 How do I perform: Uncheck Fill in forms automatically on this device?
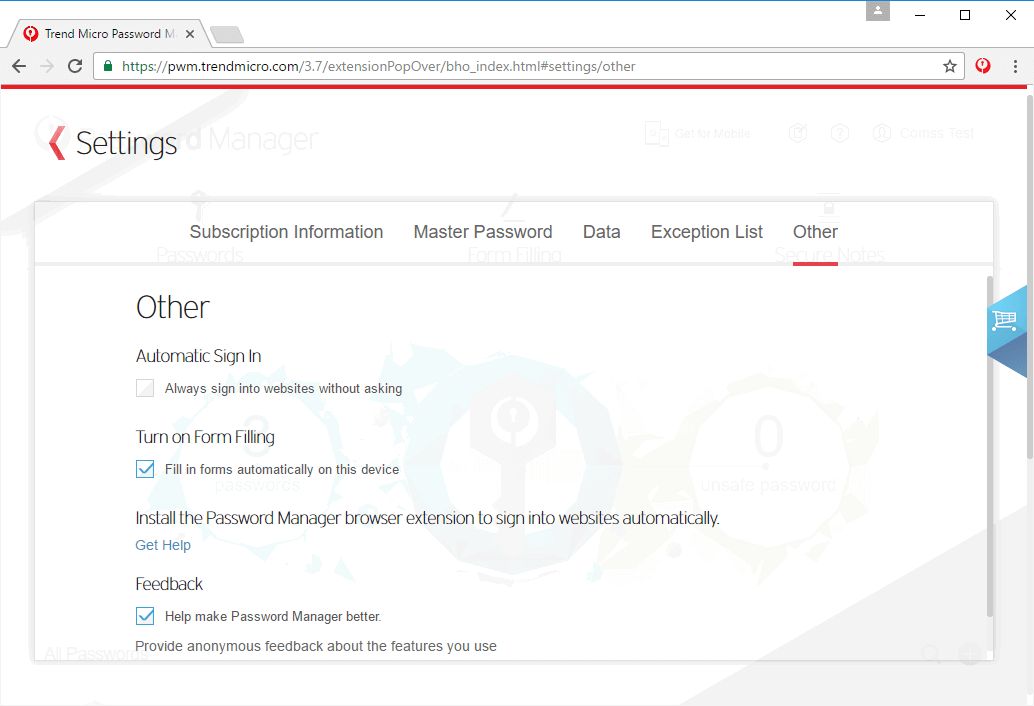click(145, 469)
